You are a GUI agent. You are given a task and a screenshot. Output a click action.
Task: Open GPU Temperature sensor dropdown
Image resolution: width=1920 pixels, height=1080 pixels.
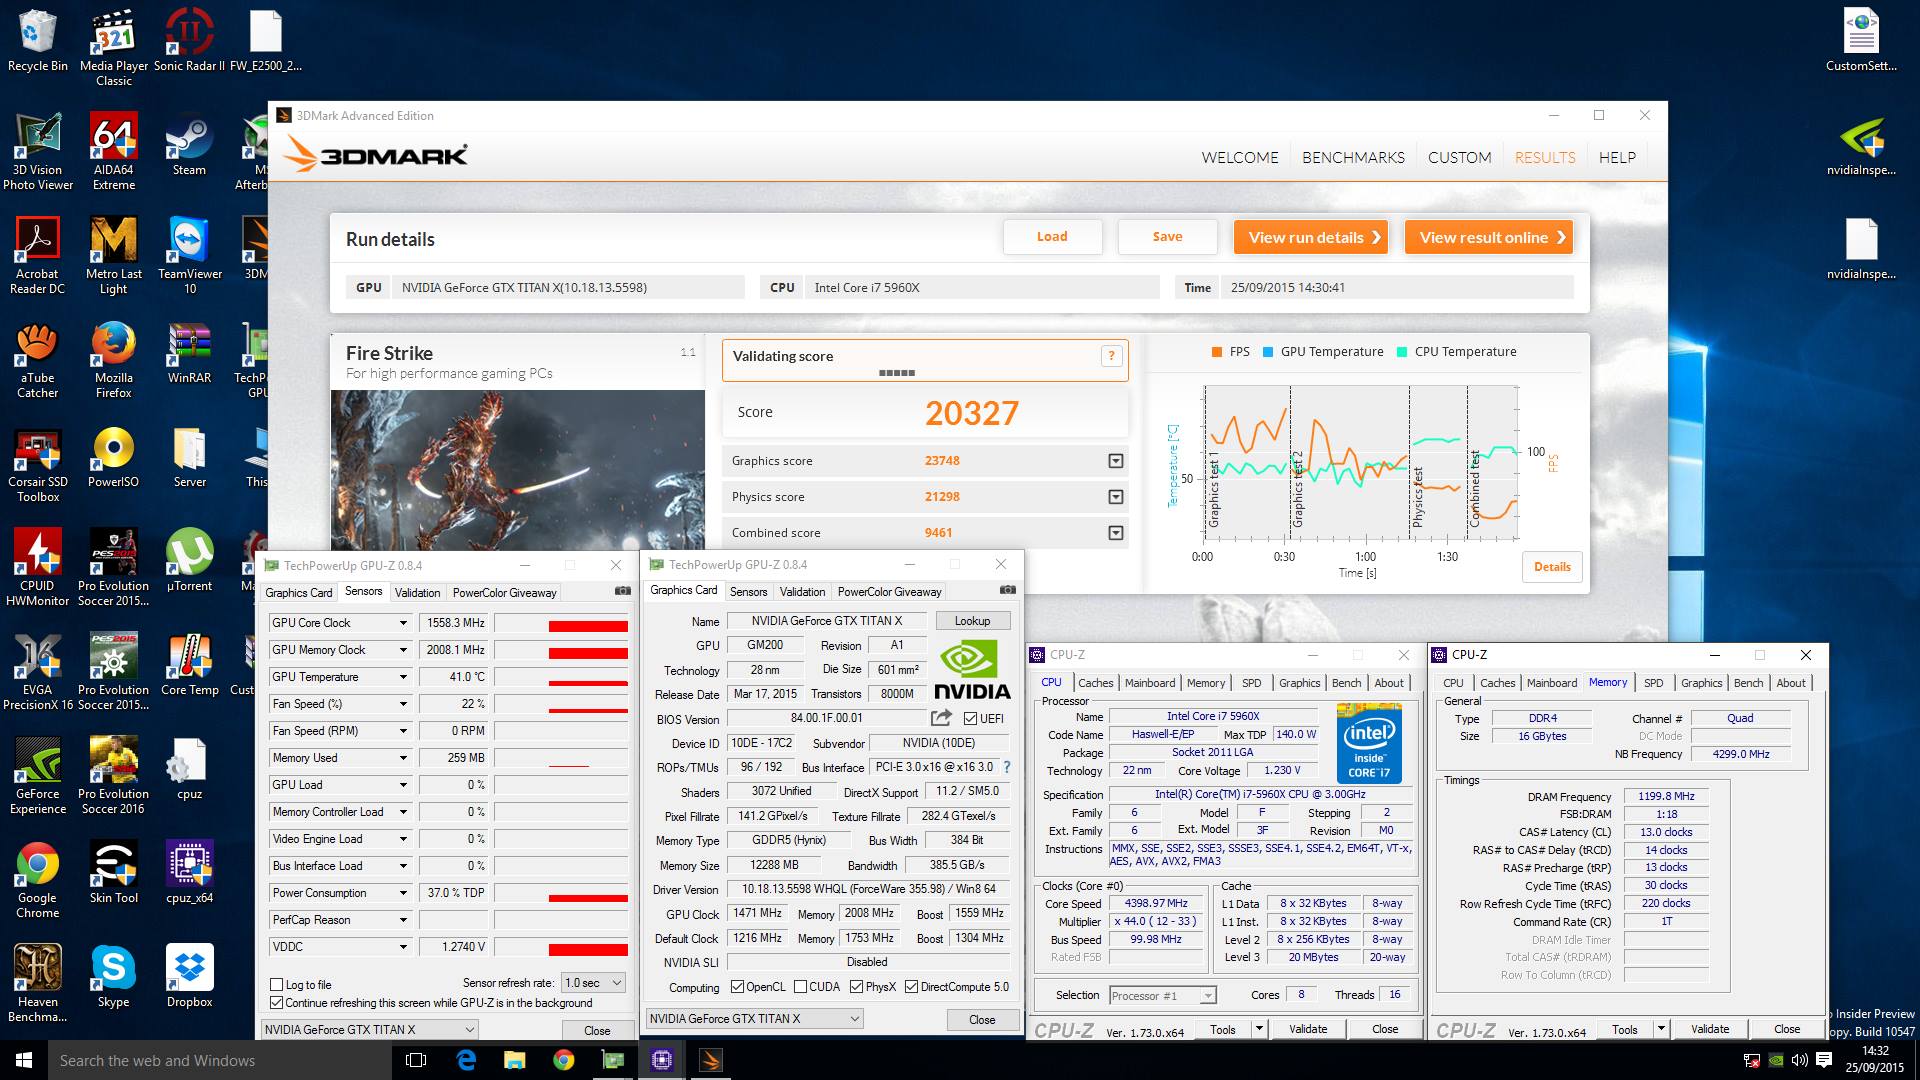403,677
